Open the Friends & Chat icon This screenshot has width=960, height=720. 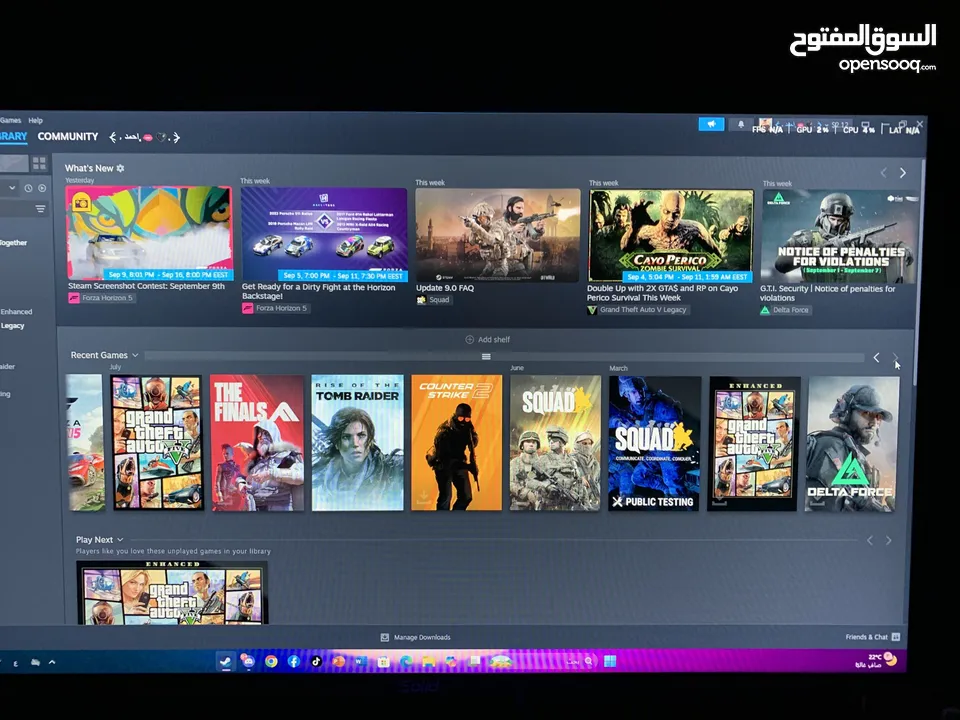point(896,637)
